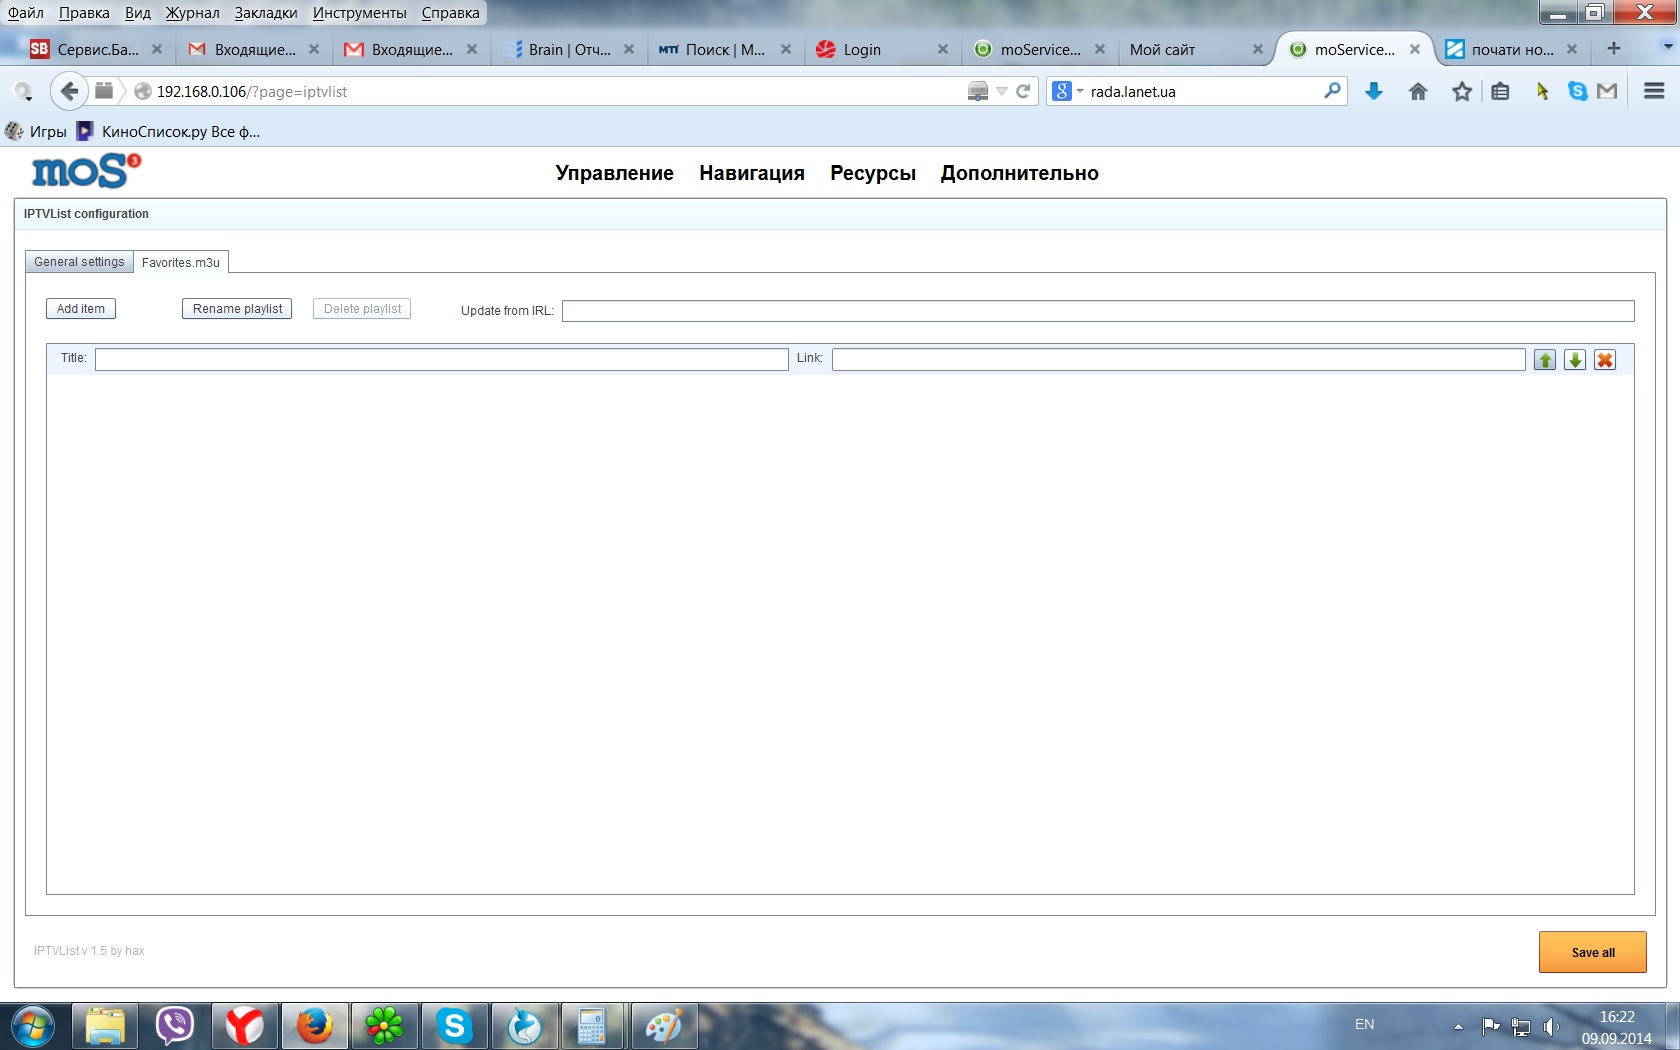Screen dimensions: 1680x1050
Task: Focus the Update from IRL field
Action: tap(1097, 311)
